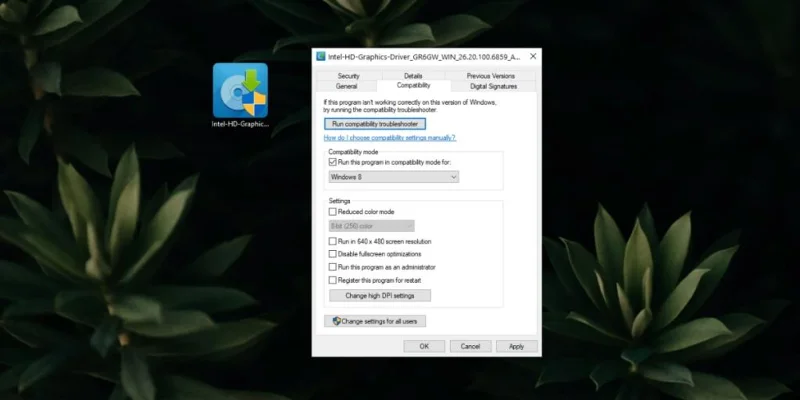The image size is (800, 400).
Task: Click the shield icon on Change settings button
Action: click(x=336, y=321)
